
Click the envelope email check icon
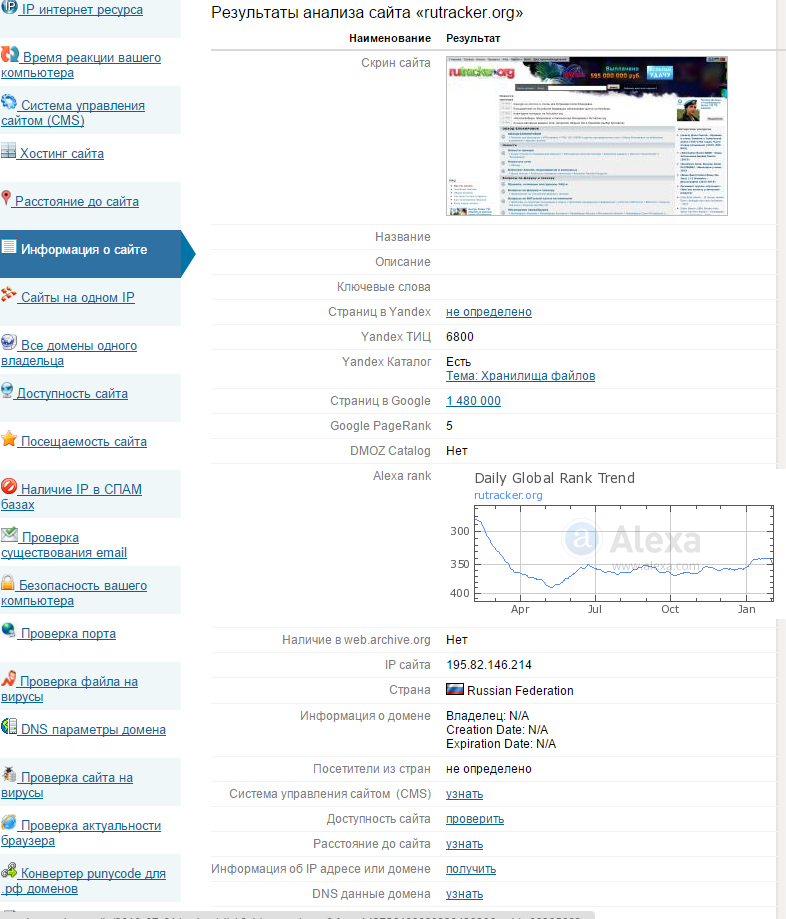pos(9,535)
